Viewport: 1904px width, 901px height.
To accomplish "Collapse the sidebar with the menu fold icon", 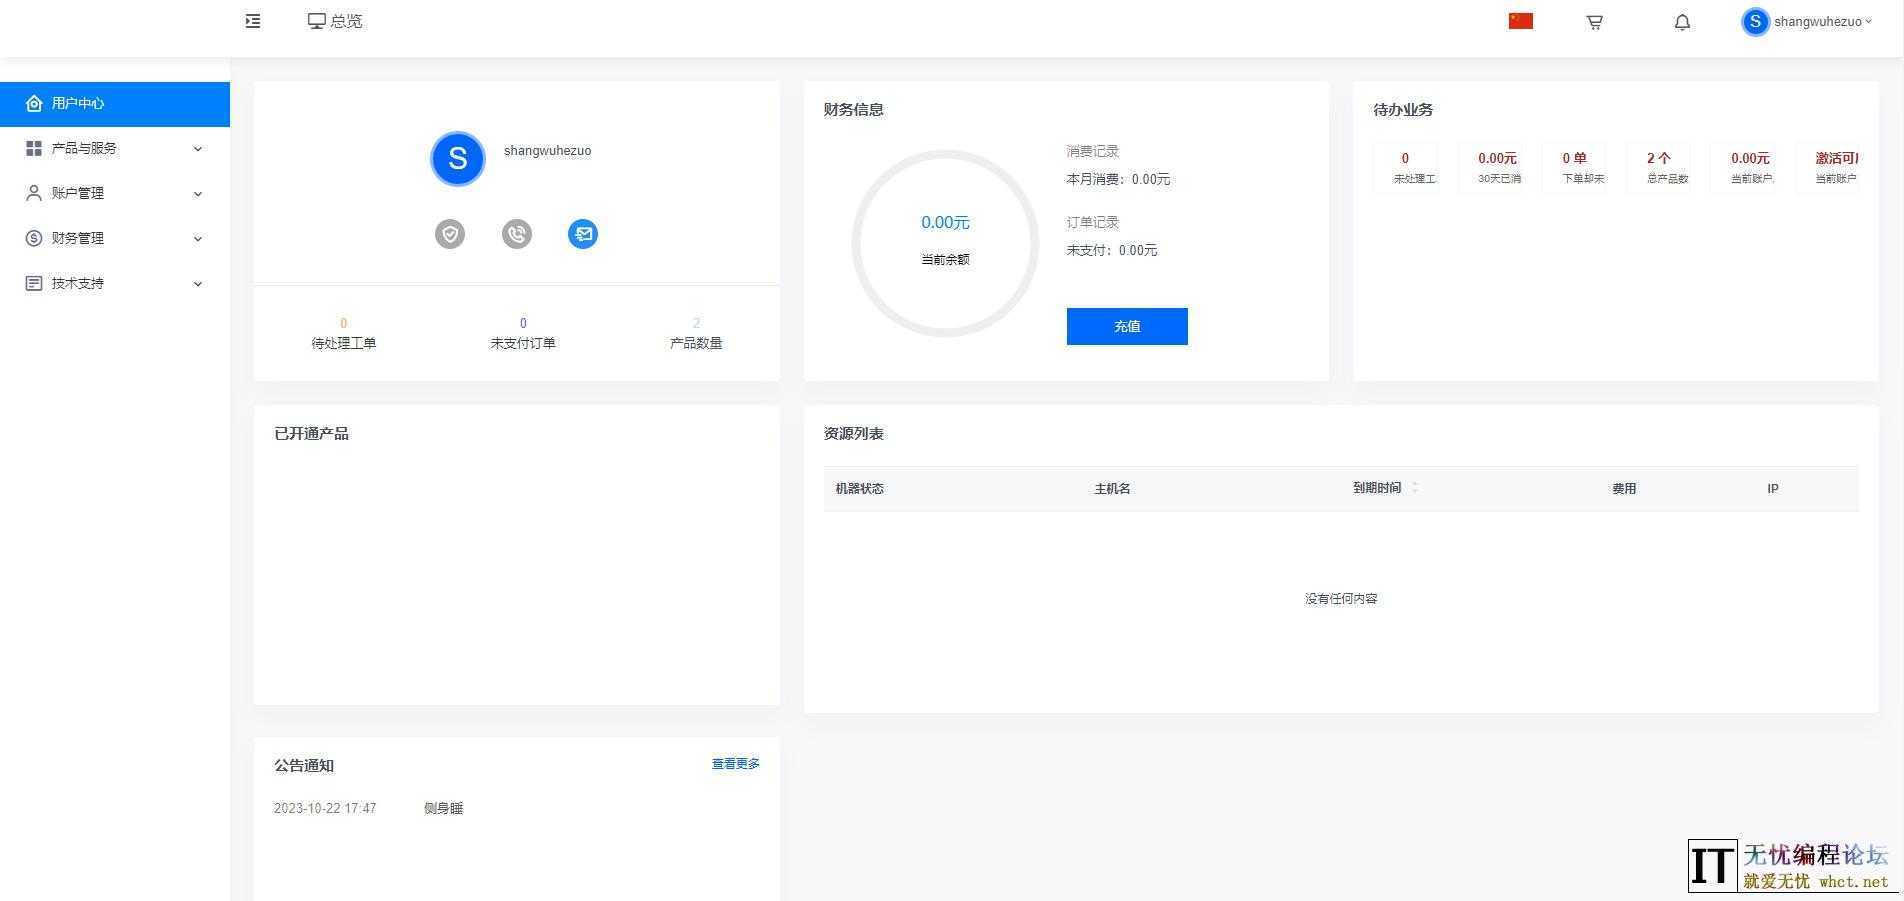I will click(x=253, y=21).
